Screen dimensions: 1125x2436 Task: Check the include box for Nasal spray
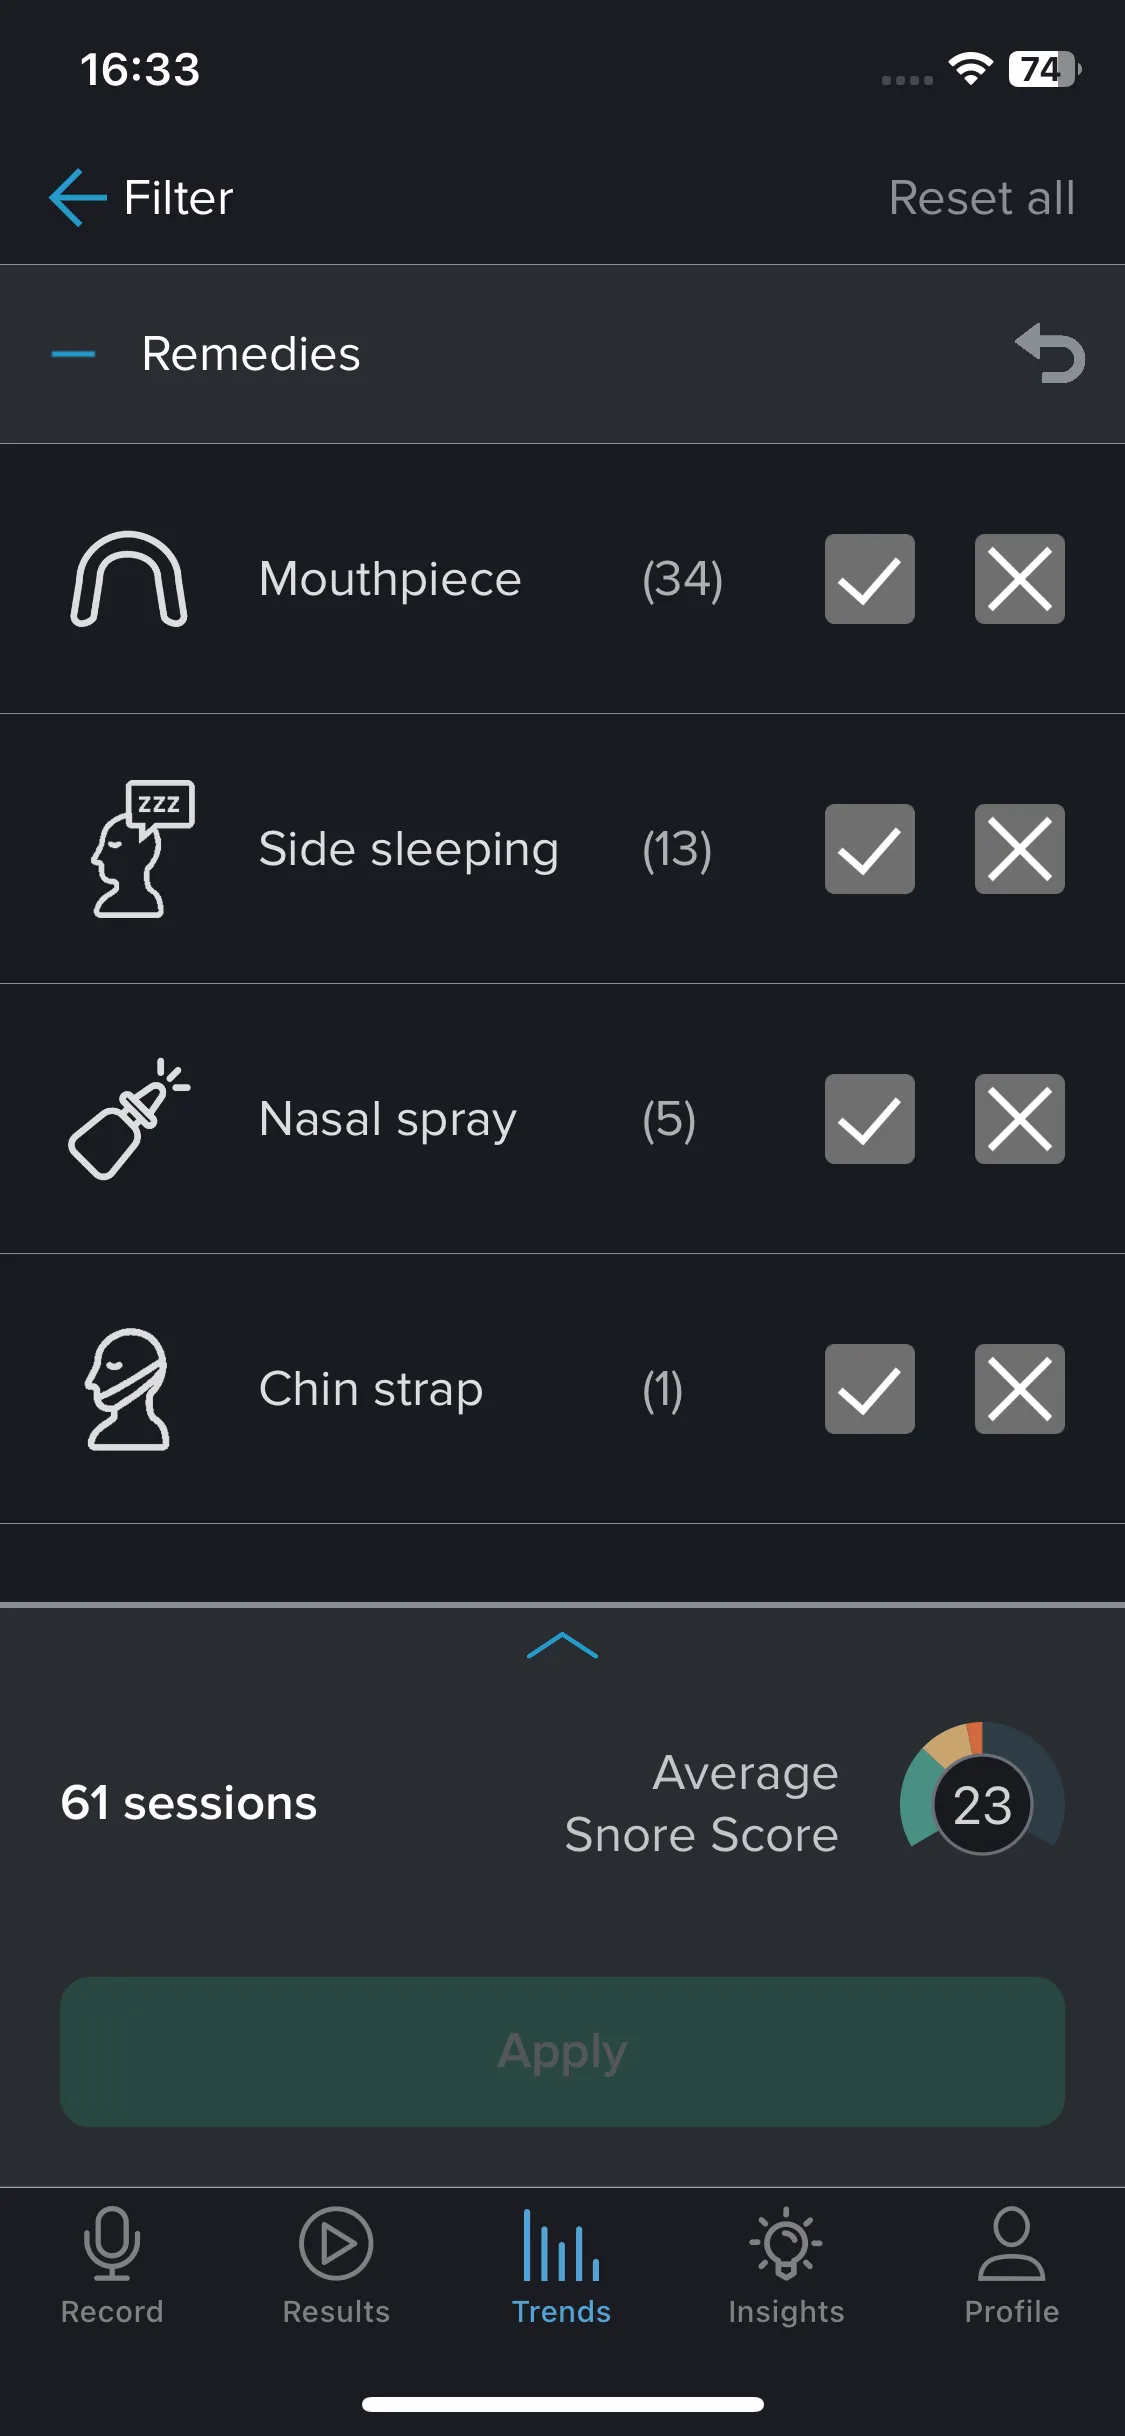tap(869, 1119)
